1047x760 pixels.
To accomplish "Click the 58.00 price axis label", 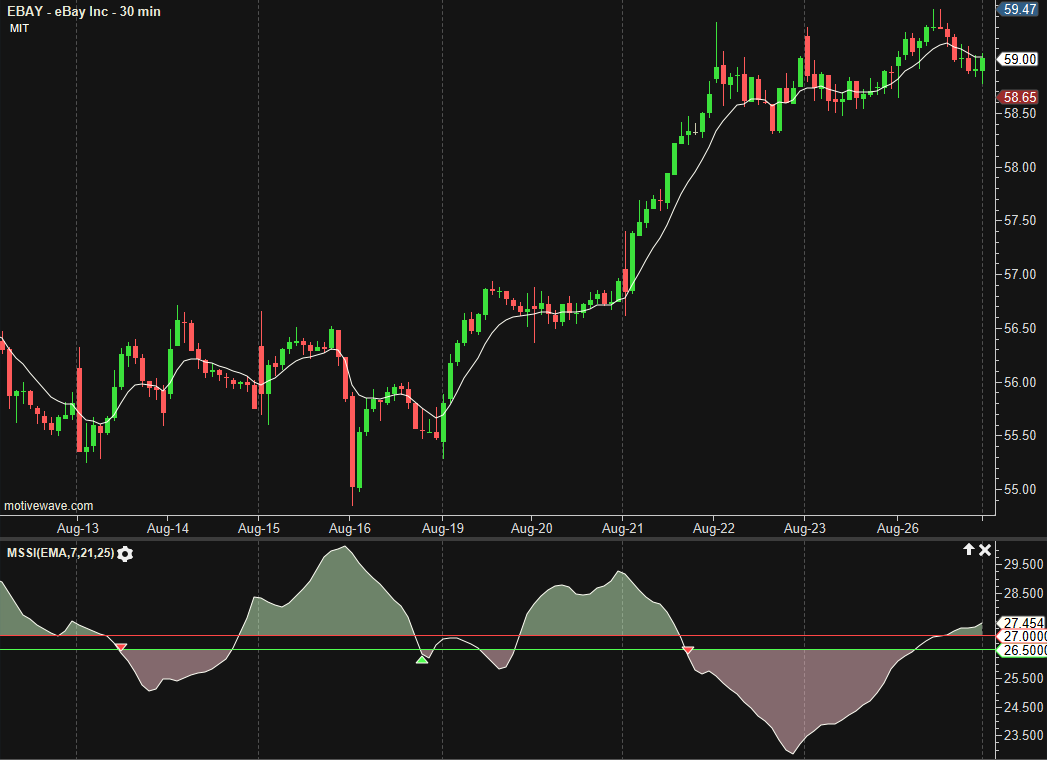I will coord(1020,167).
